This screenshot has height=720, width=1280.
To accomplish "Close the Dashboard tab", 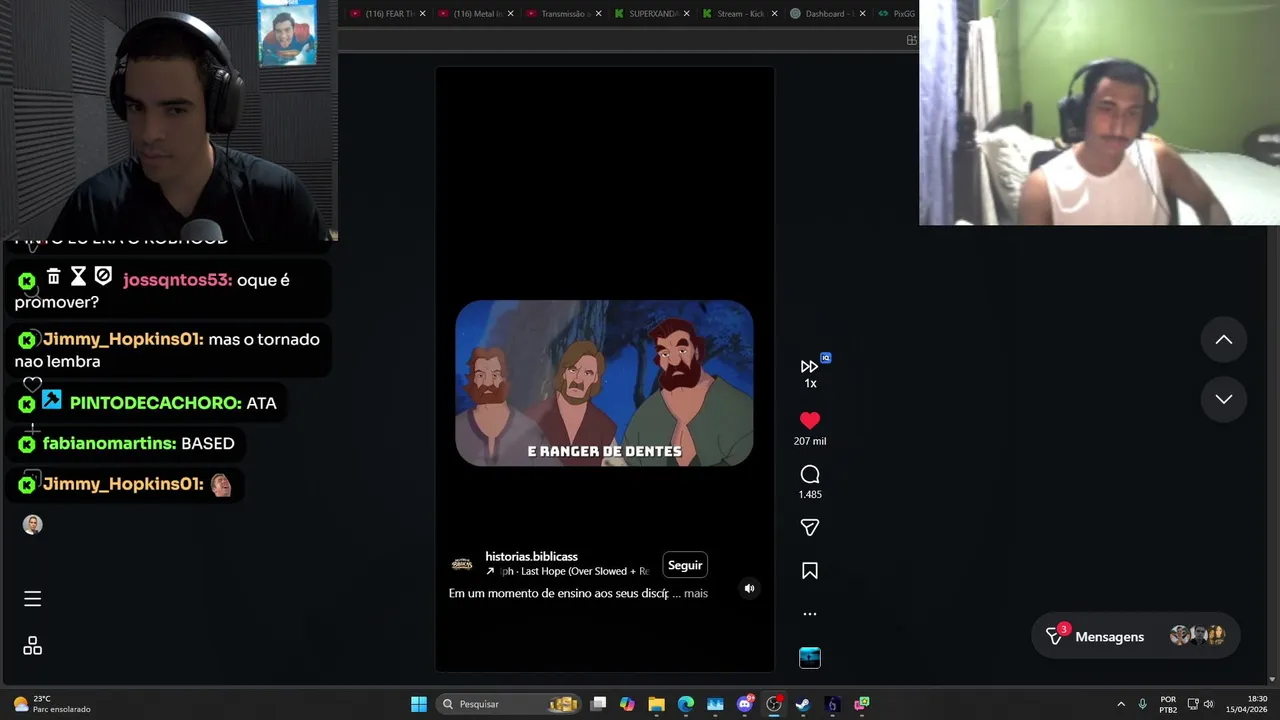I will click(x=861, y=14).
